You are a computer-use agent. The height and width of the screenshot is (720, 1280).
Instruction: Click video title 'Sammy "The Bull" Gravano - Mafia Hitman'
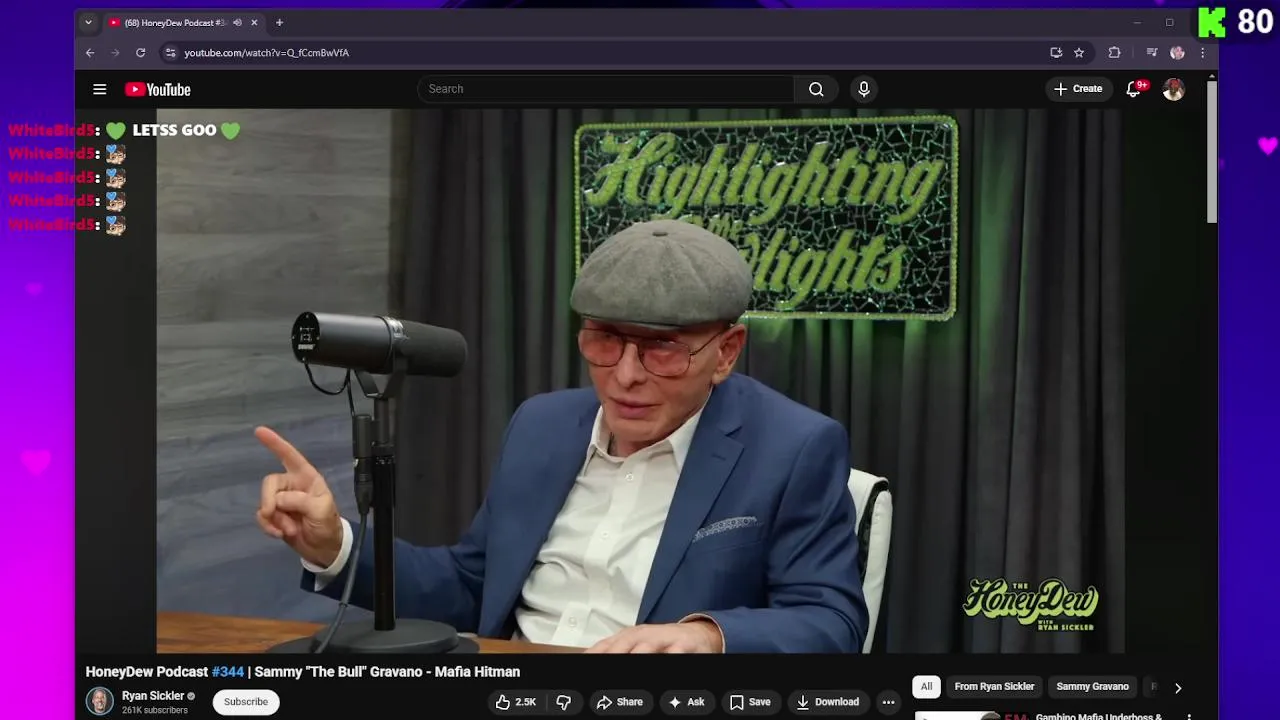click(x=387, y=672)
